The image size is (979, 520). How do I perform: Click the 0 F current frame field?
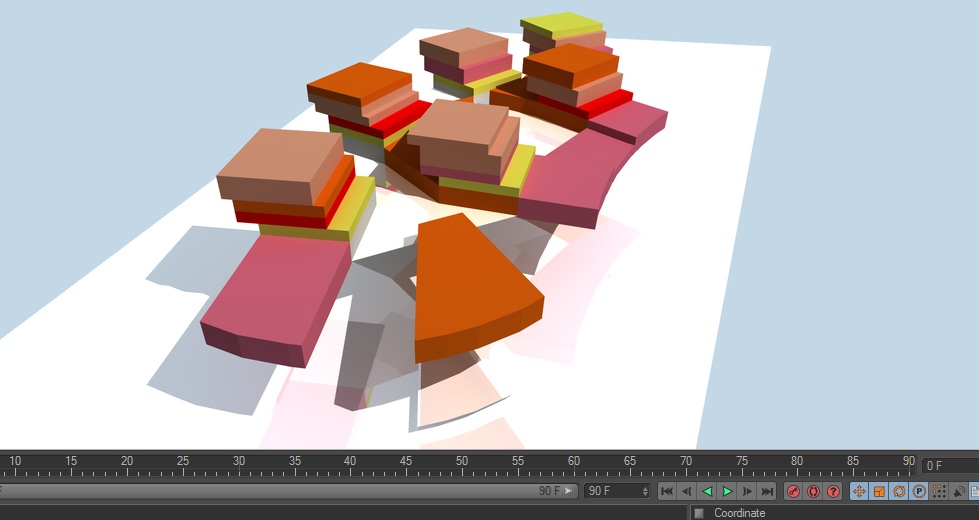[x=950, y=466]
